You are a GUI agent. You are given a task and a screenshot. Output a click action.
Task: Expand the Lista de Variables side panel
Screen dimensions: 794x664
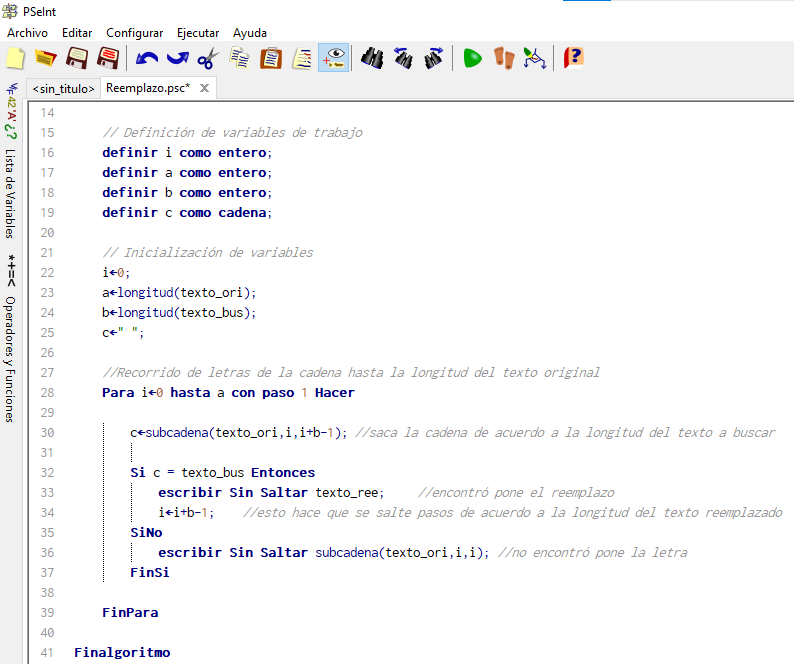click(11, 193)
